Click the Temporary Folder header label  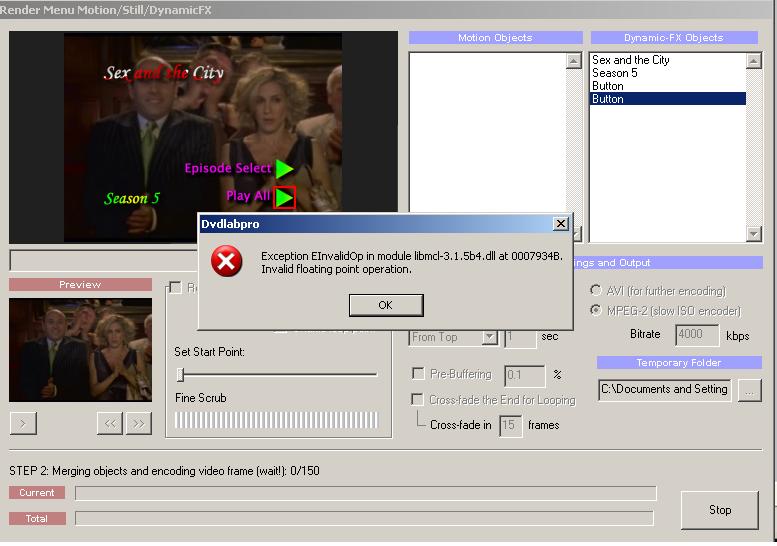(x=679, y=363)
